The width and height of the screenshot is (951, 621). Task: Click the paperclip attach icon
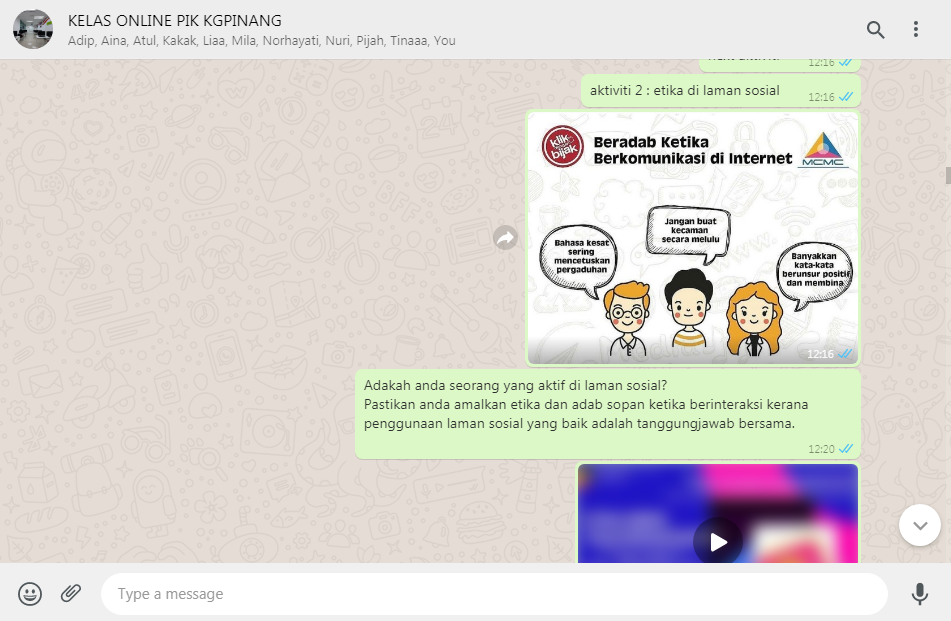70,594
